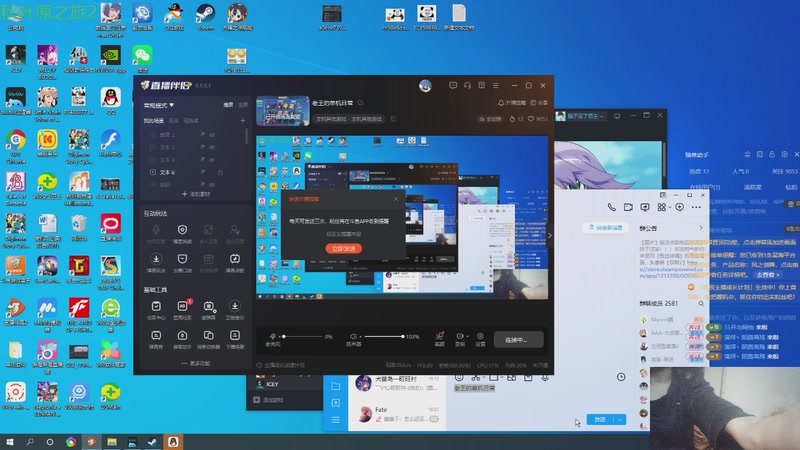This screenshot has height=450, width=800.
Task: Select the 文本 6 source row
Action: [x=194, y=172]
